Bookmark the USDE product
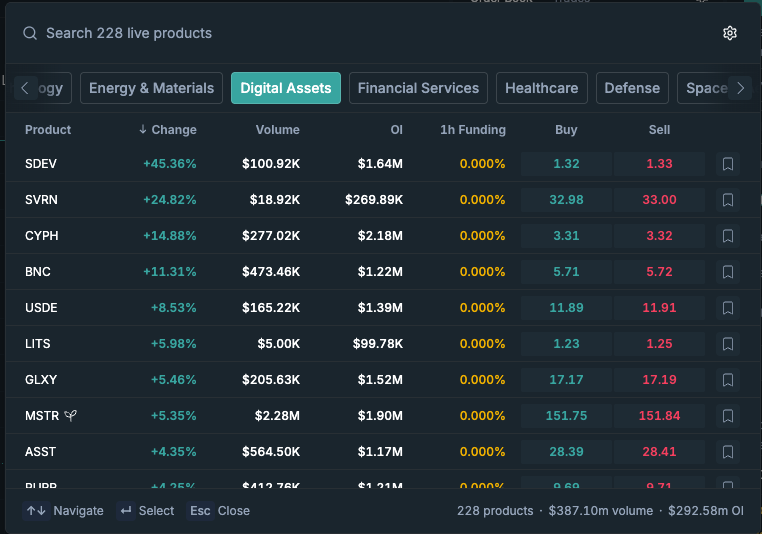762x534 pixels. 727,308
